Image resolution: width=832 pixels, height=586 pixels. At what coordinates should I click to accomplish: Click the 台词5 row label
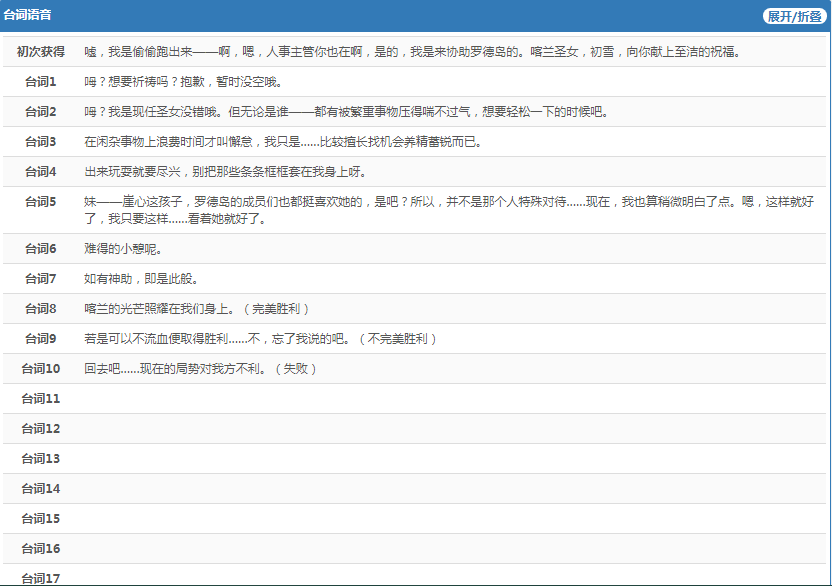click(41, 201)
